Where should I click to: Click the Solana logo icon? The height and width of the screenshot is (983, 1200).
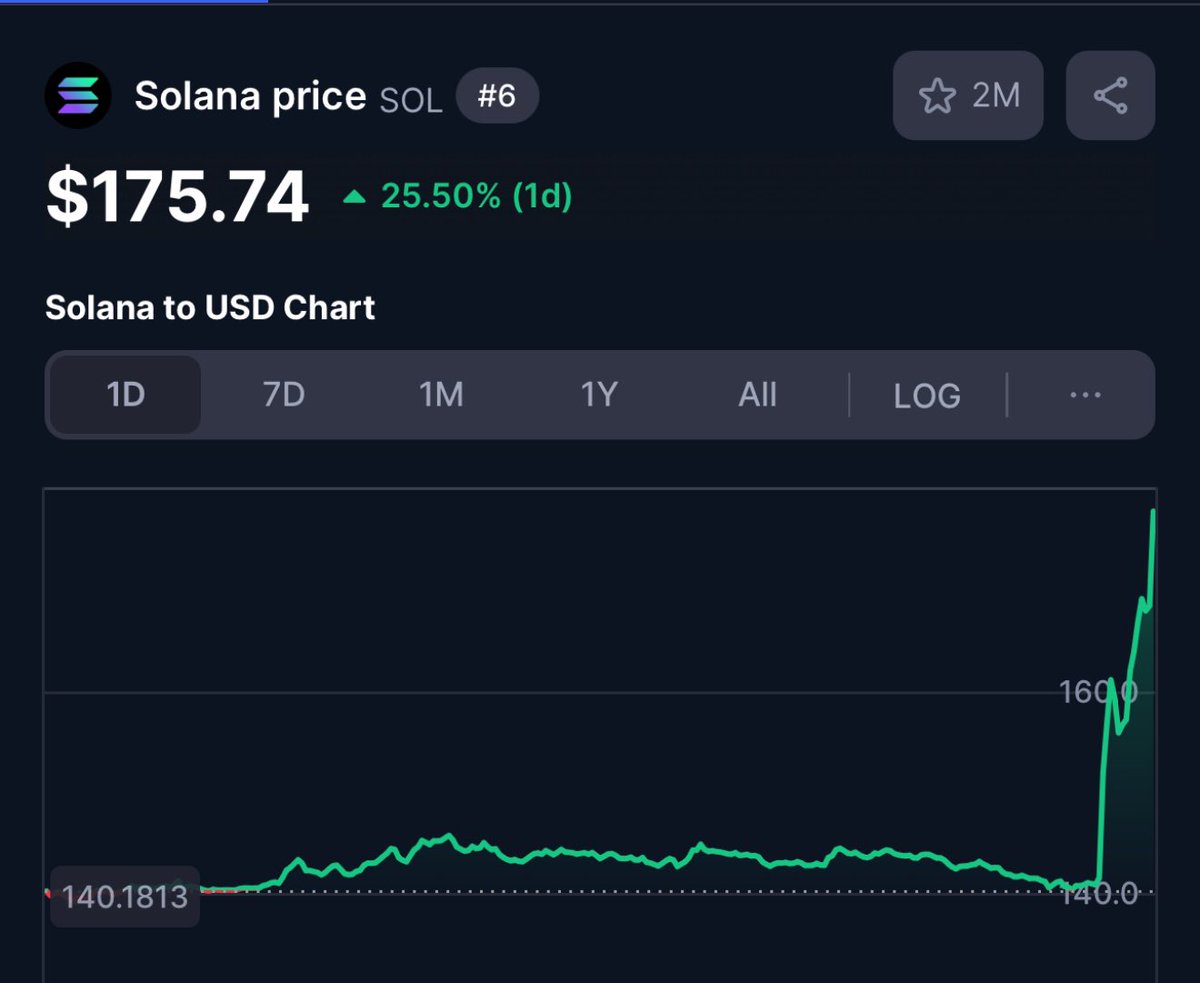(79, 95)
